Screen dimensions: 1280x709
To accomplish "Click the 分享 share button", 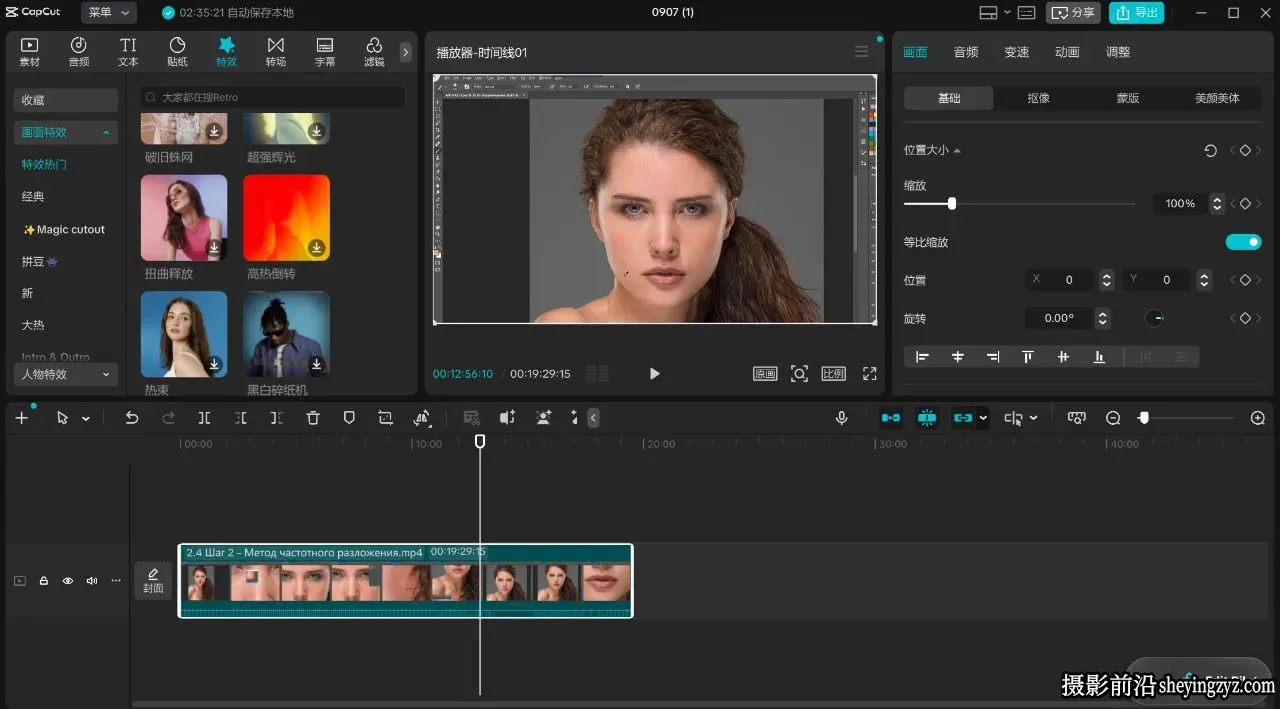I will tap(1073, 13).
